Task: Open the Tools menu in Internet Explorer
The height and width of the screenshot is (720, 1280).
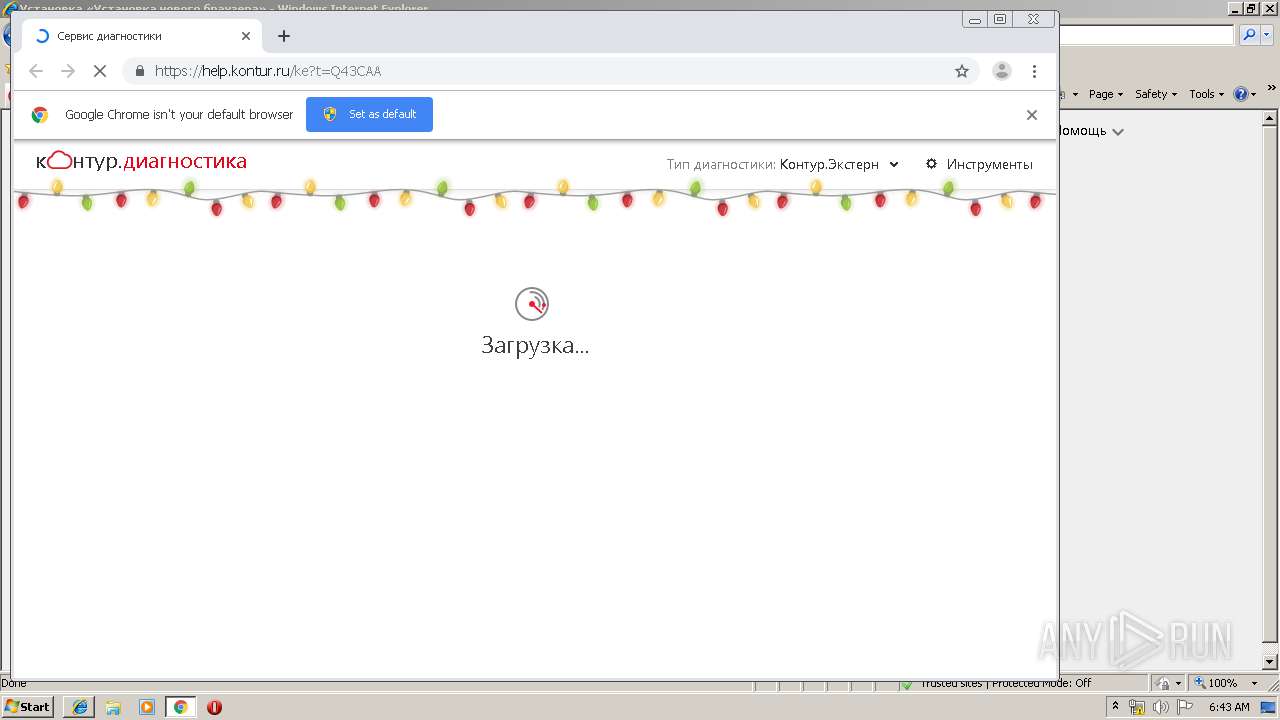Action: point(1206,94)
